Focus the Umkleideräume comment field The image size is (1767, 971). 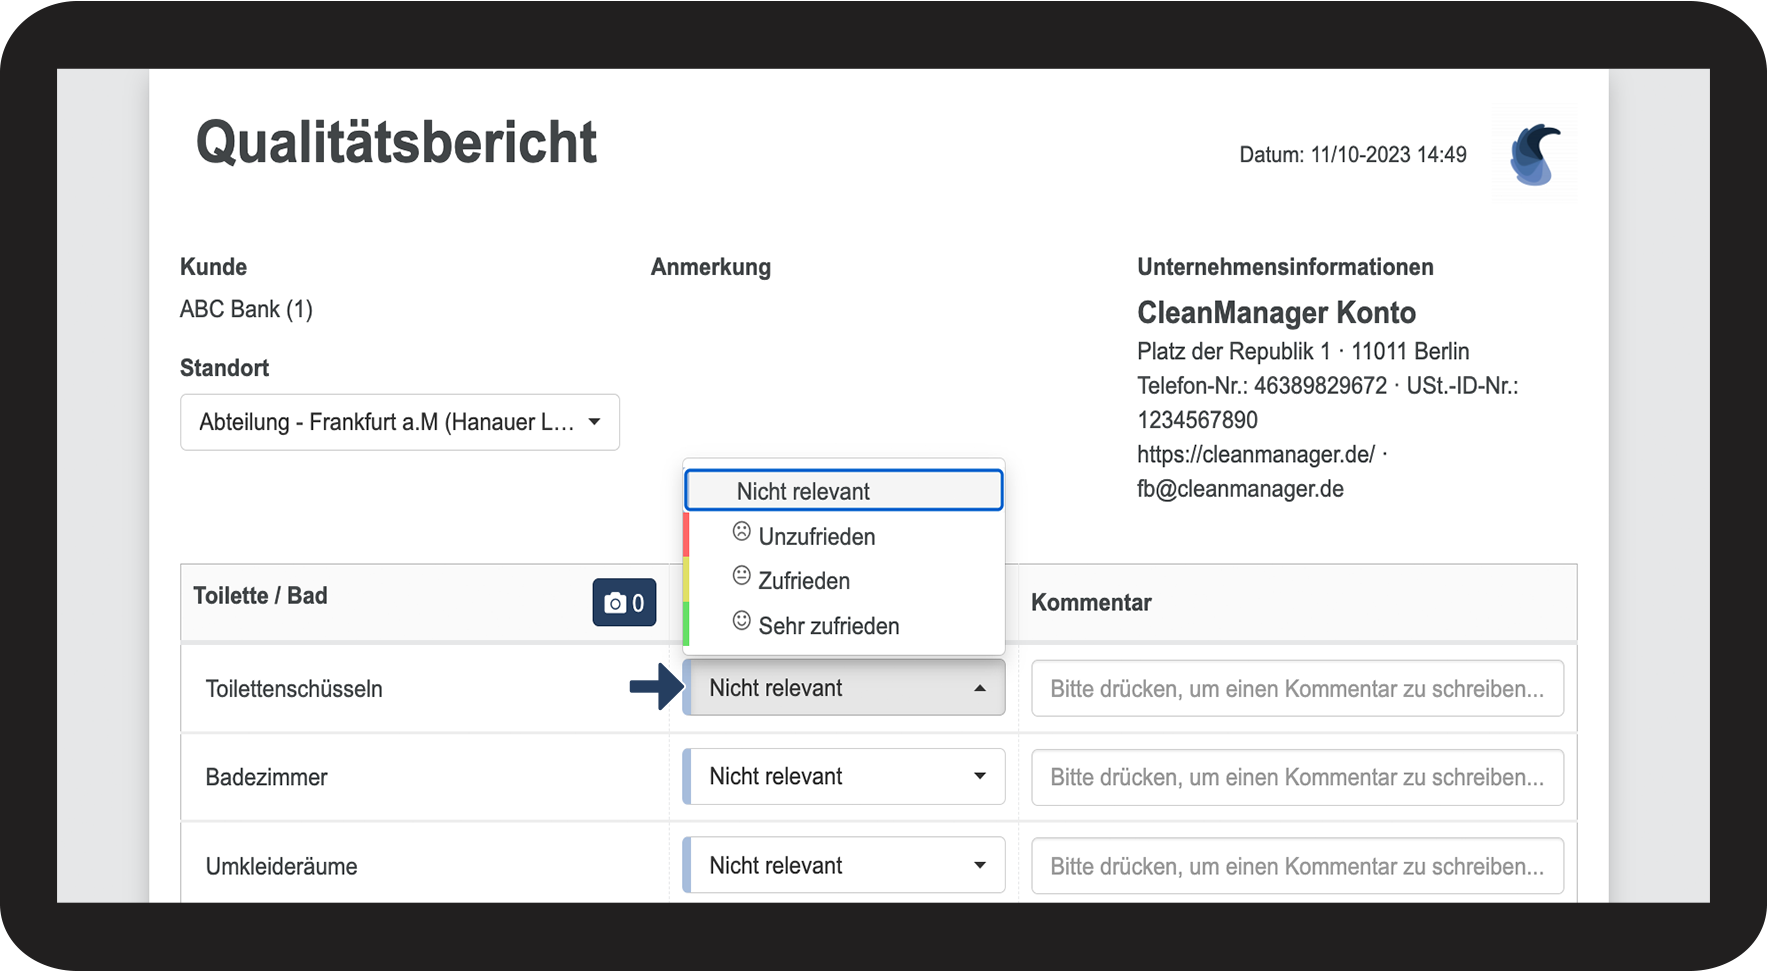(1296, 866)
